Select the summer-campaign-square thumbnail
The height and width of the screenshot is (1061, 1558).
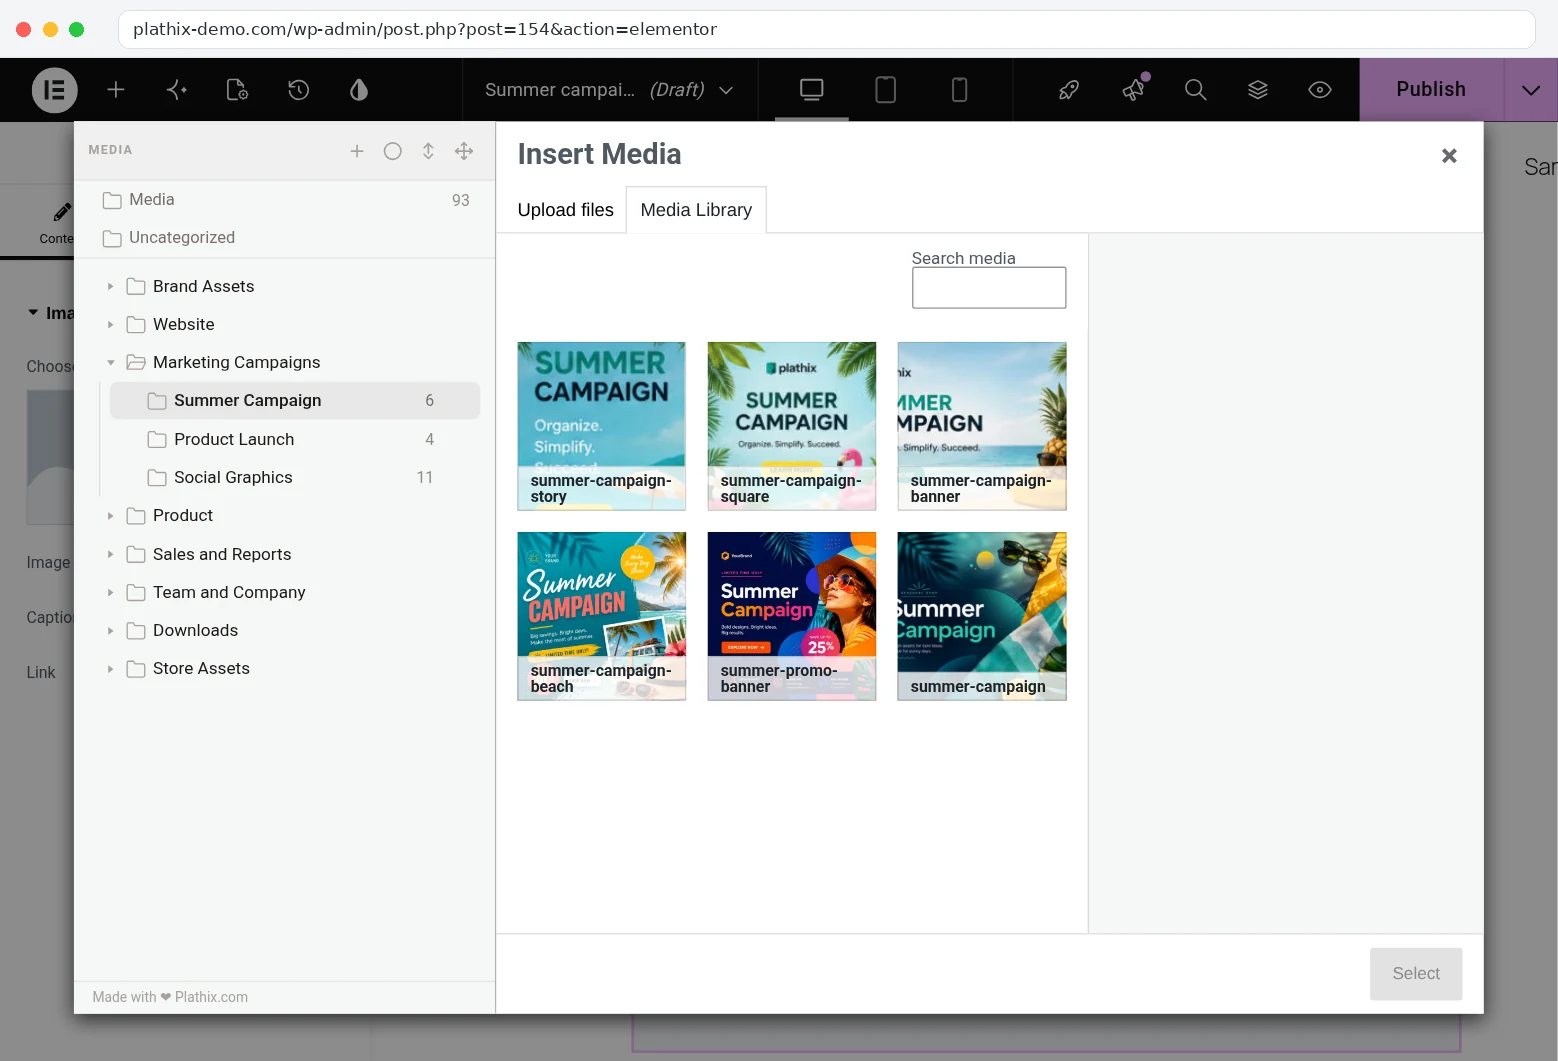791,426
